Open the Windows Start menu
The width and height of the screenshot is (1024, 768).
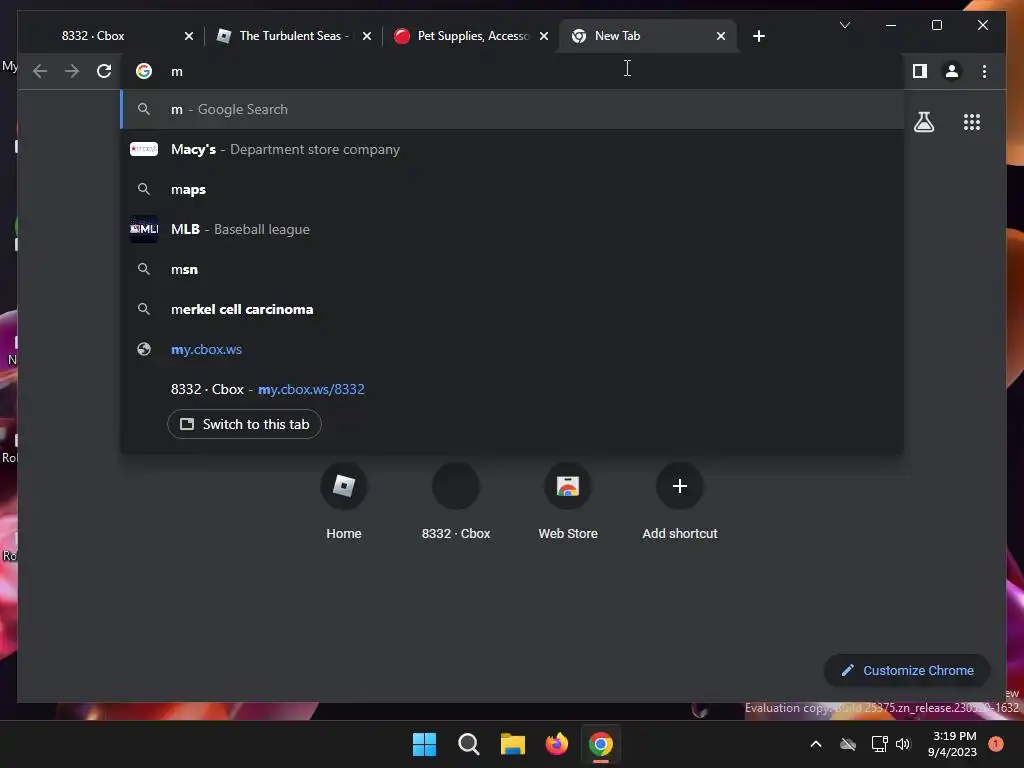[424, 744]
